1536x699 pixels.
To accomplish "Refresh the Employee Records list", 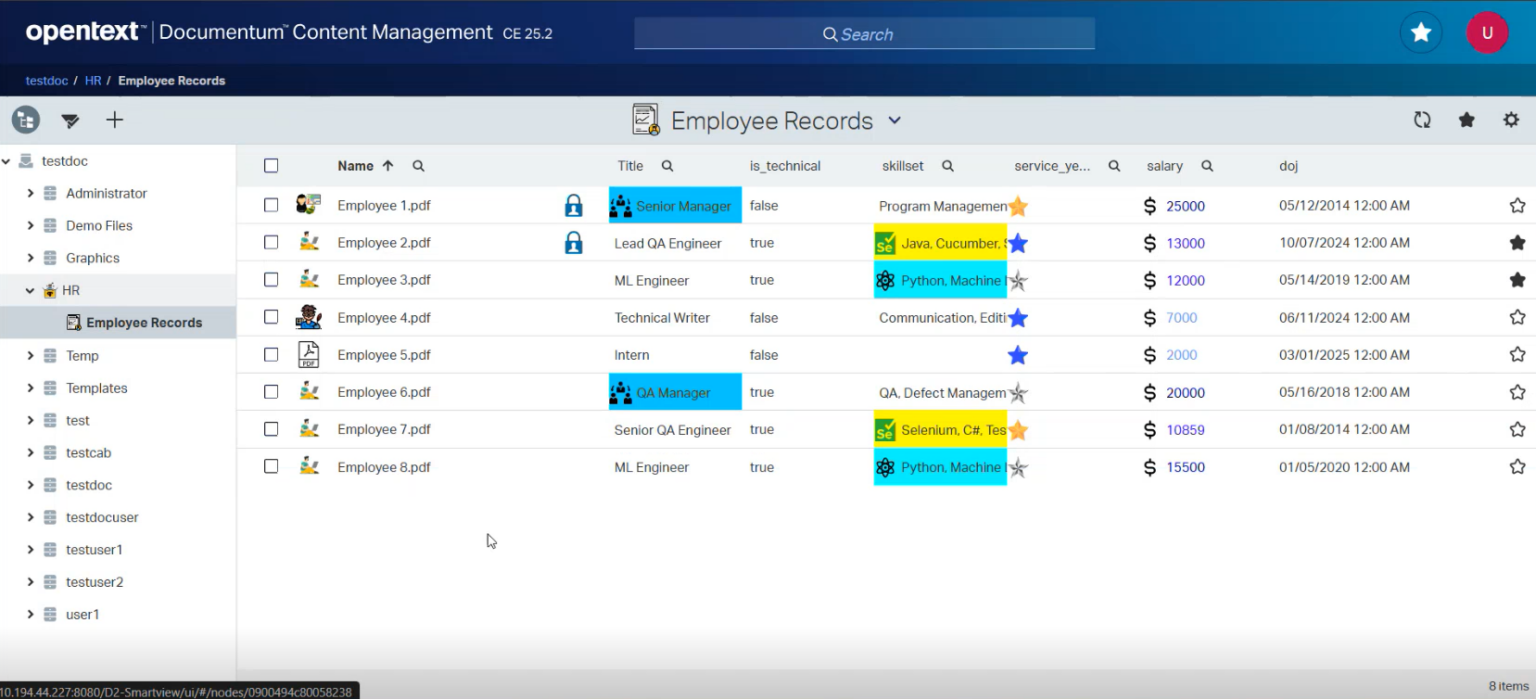I will (1421, 119).
